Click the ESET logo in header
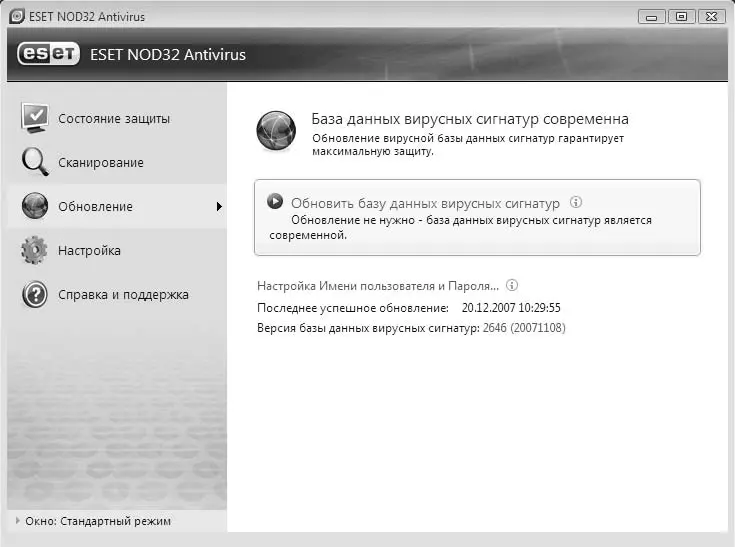 click(x=48, y=54)
